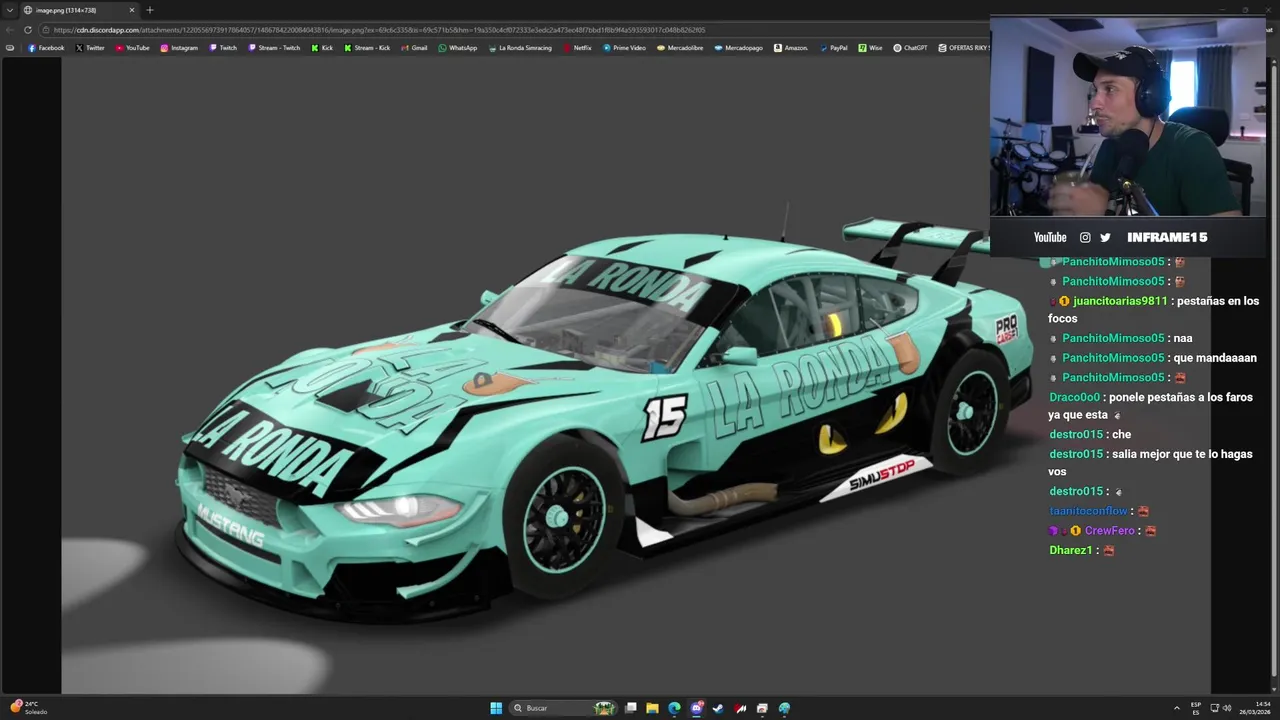Open the ESP language switcher
This screenshot has height=720, width=1280.
(1196, 708)
